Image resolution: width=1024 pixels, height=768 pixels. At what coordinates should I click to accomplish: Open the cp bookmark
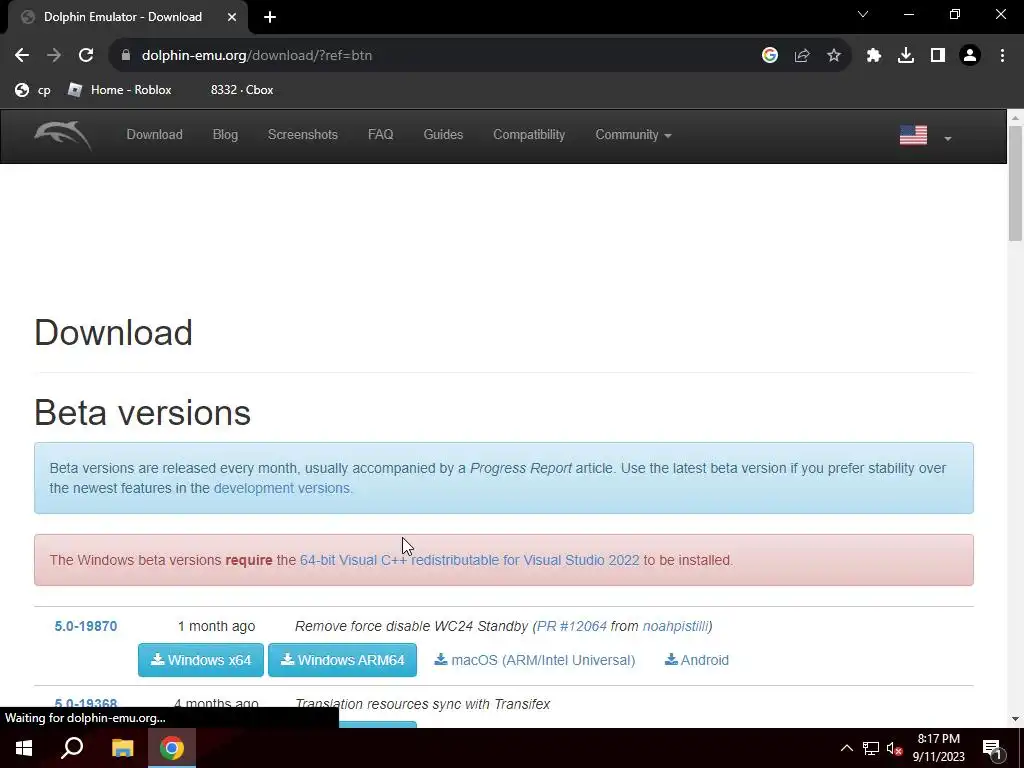tap(33, 90)
